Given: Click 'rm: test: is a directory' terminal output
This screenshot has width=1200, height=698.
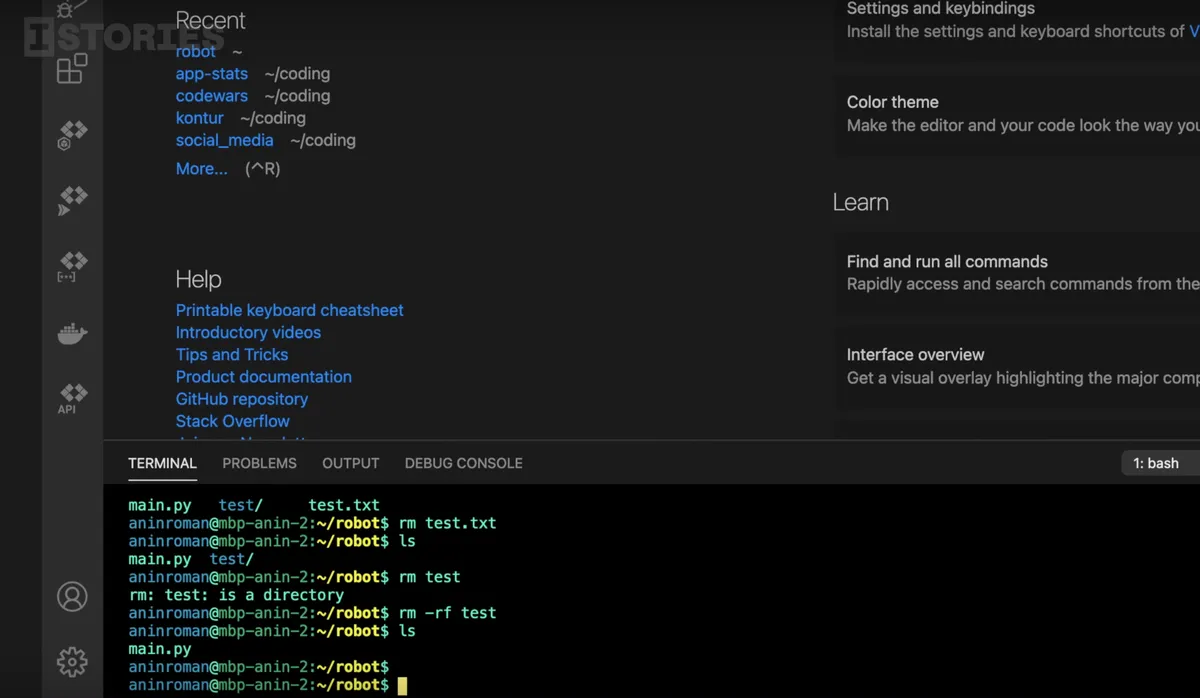Looking at the screenshot, I should 236,595.
